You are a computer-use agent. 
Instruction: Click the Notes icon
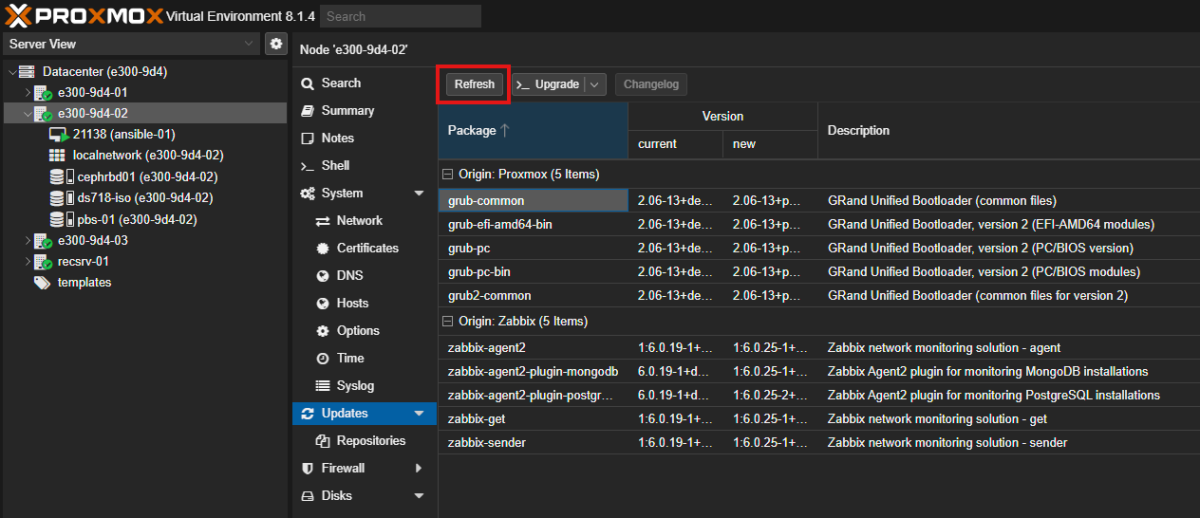(x=308, y=138)
